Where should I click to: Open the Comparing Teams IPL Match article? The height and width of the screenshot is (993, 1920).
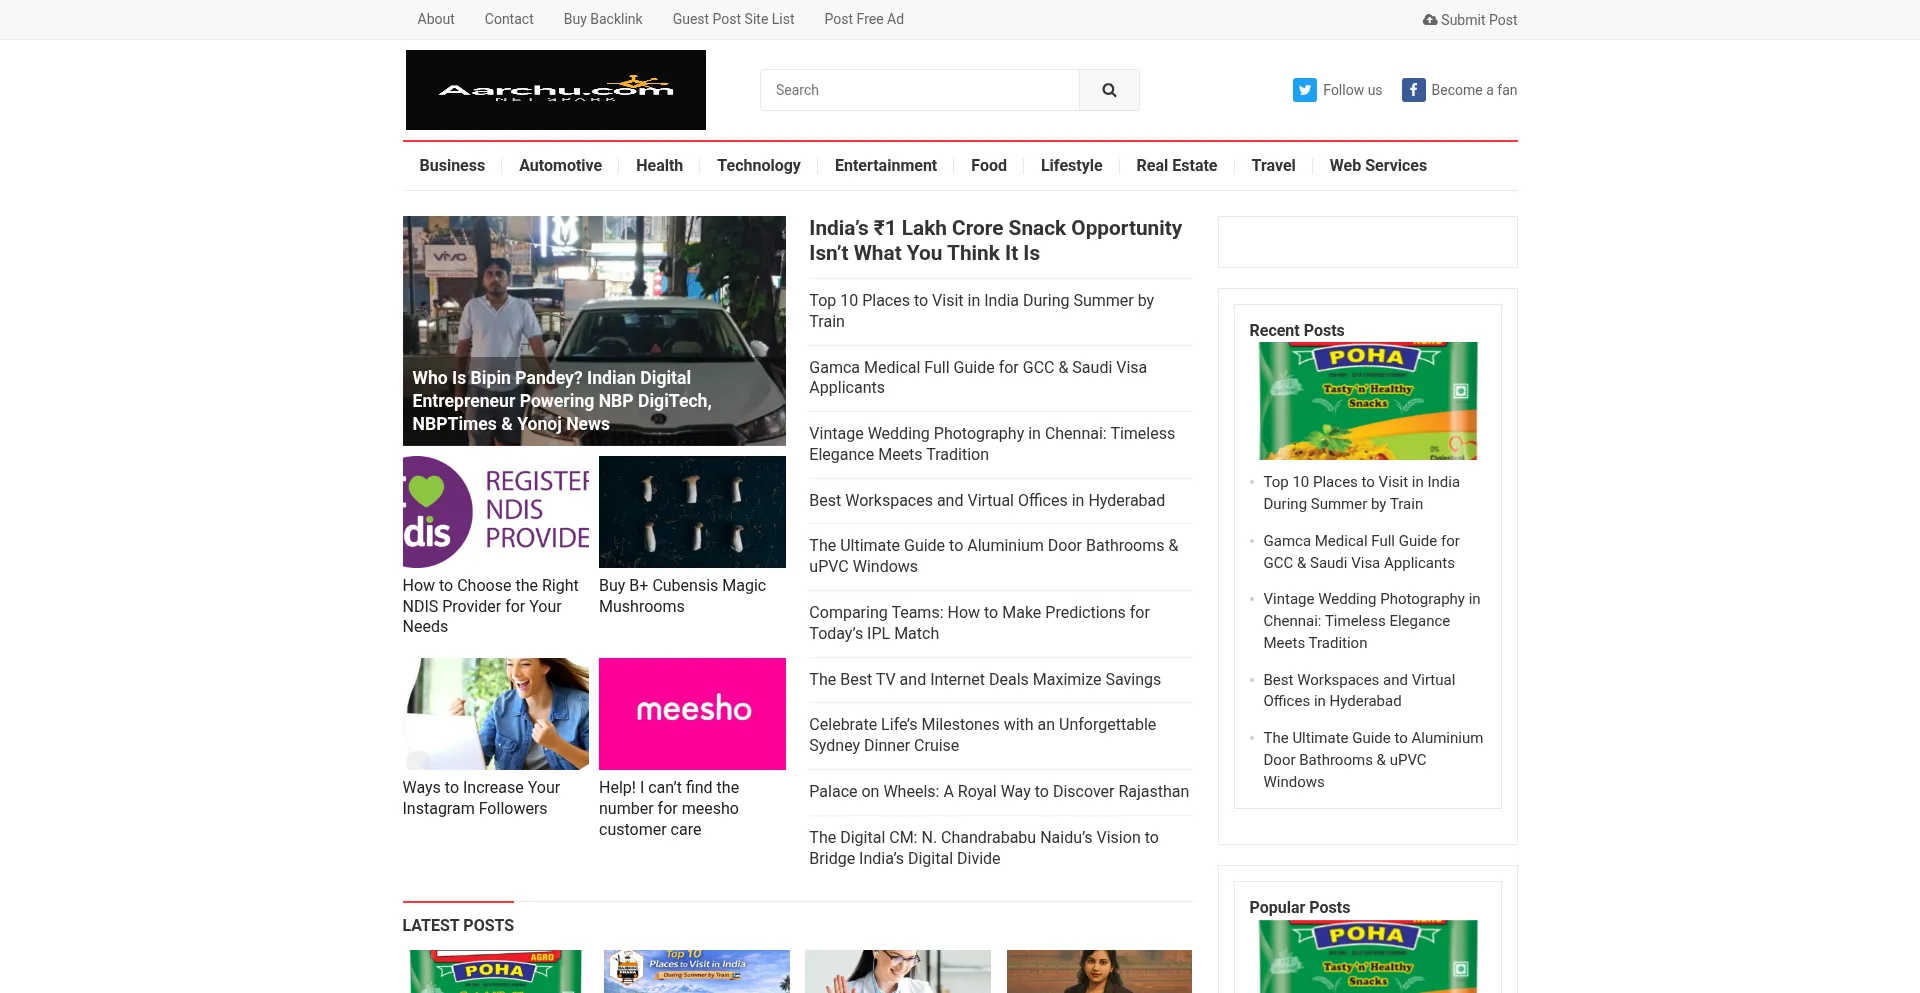(x=979, y=623)
